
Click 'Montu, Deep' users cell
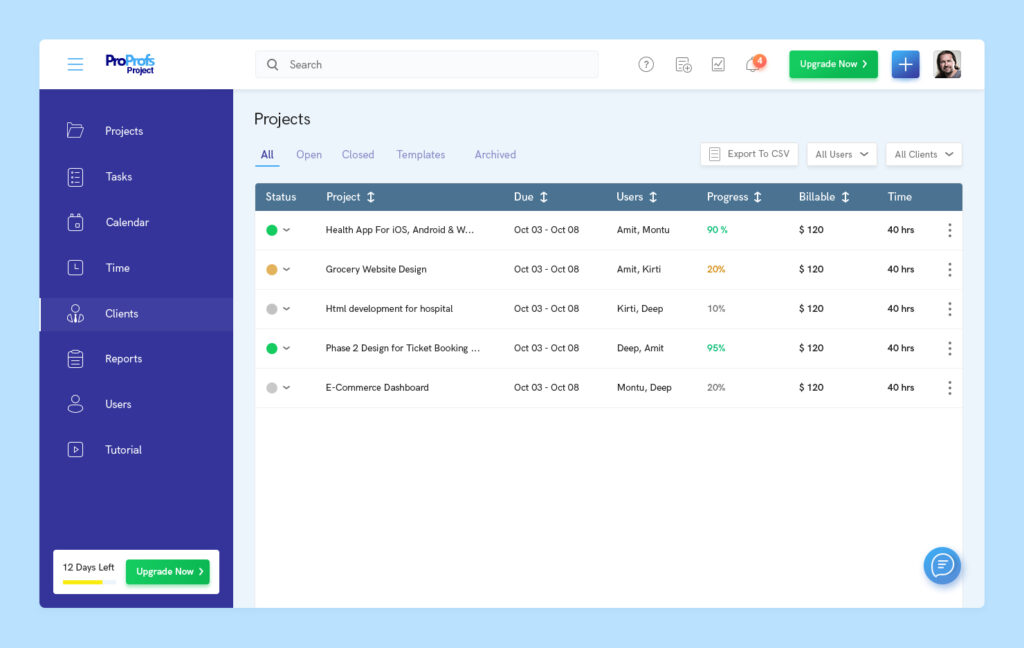(644, 387)
